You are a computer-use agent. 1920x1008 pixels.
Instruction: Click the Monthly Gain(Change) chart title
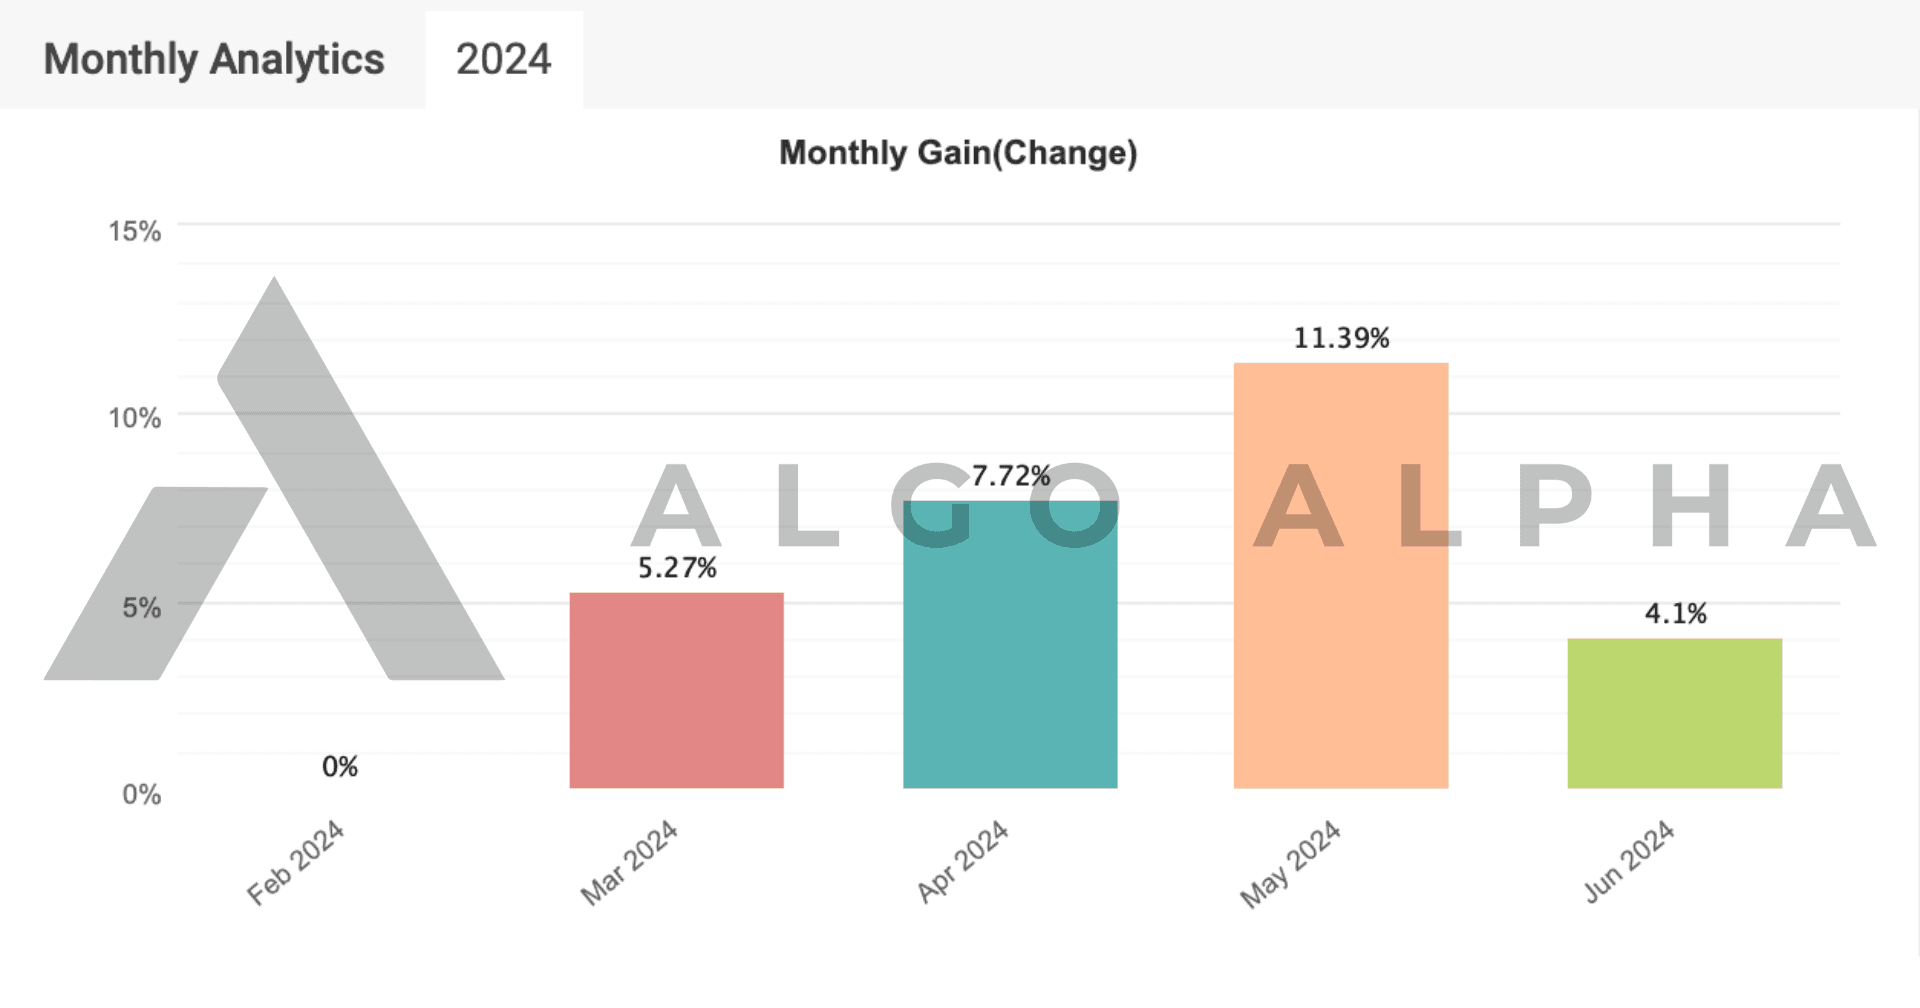[958, 154]
